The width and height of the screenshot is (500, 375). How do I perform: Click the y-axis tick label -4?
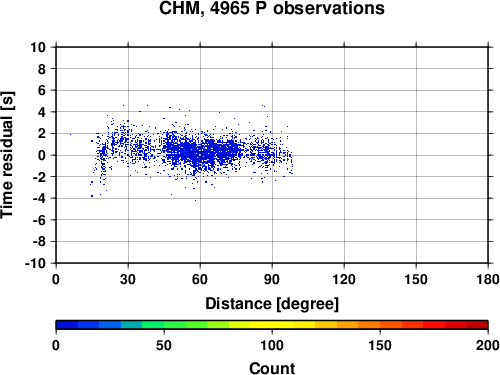point(39,199)
